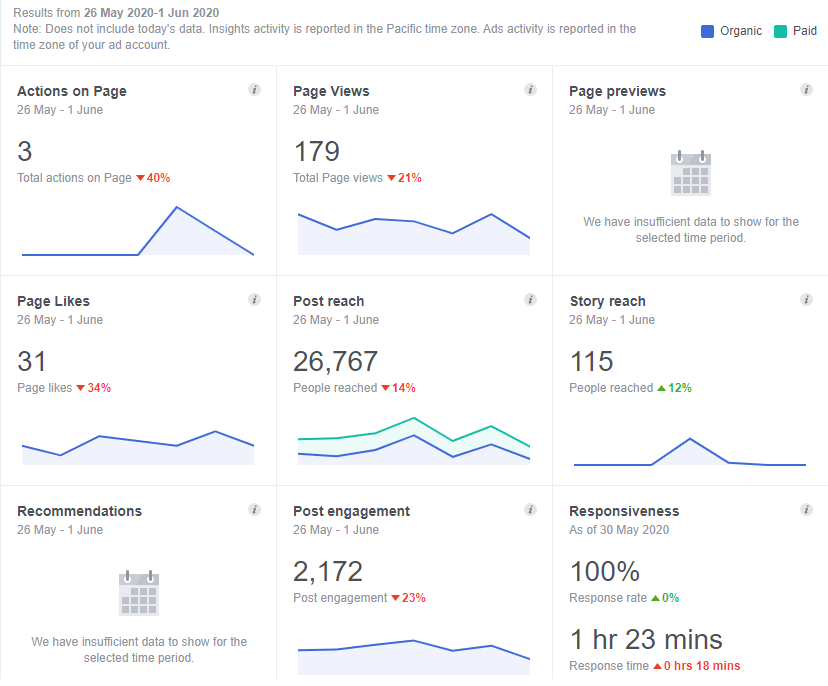Click the calendar icon in Recommendations card
The width and height of the screenshot is (828, 686).
[138, 593]
